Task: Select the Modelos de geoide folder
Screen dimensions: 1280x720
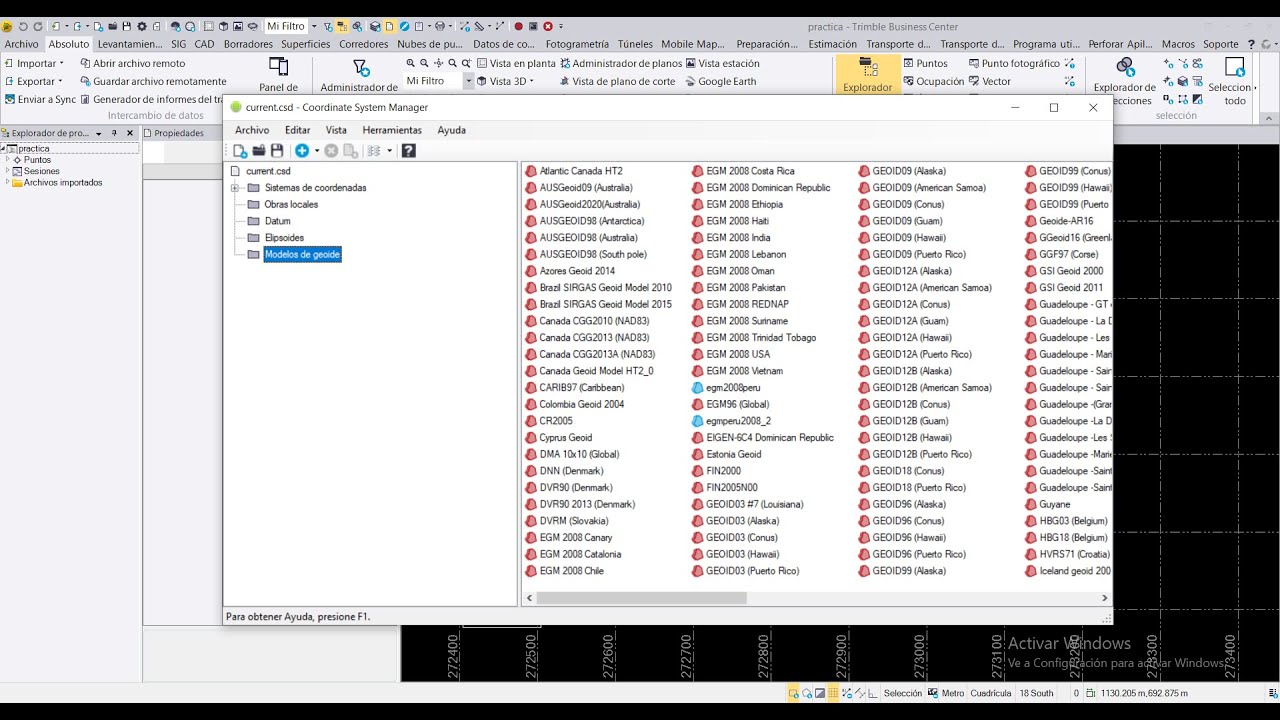Action: click(x=302, y=255)
